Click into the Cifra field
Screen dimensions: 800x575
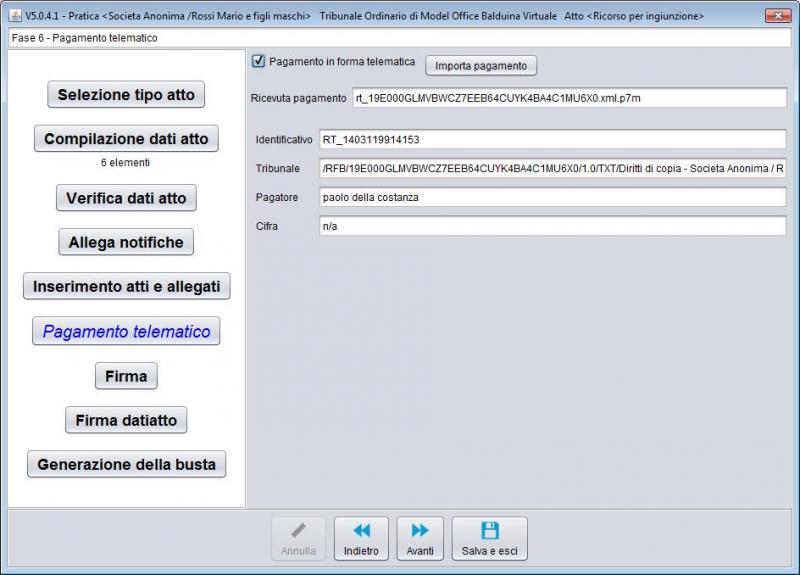(x=552, y=226)
